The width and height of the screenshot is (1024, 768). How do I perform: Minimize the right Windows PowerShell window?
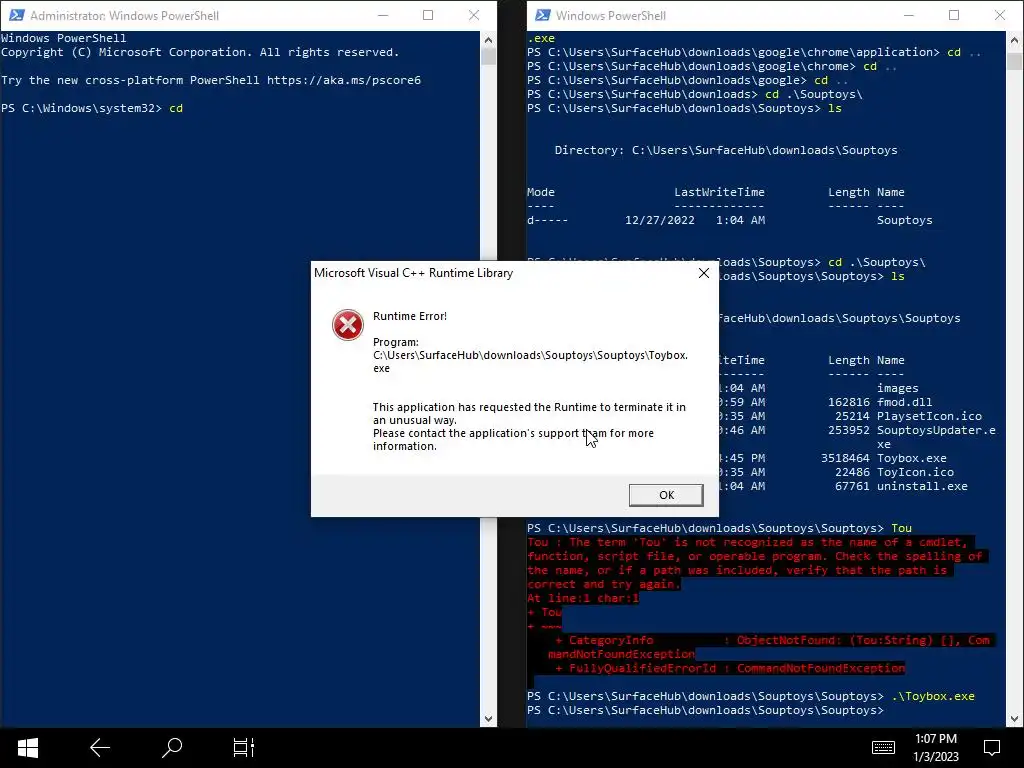tap(908, 15)
